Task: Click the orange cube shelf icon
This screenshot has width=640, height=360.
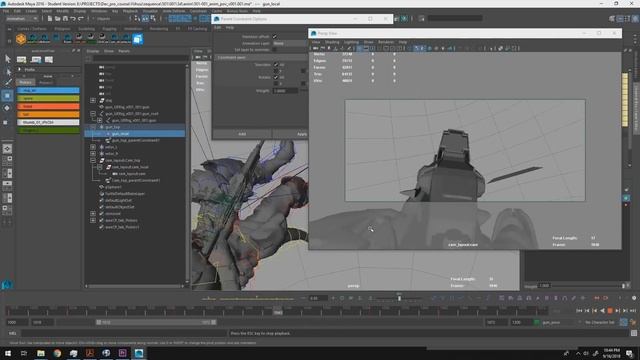Action: pyautogui.click(x=21, y=39)
